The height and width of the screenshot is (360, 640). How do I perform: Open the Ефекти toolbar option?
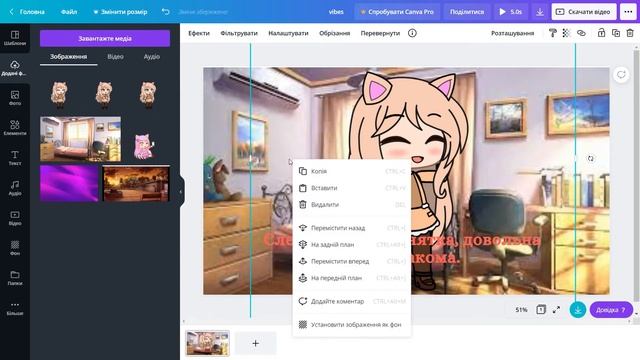pos(199,33)
